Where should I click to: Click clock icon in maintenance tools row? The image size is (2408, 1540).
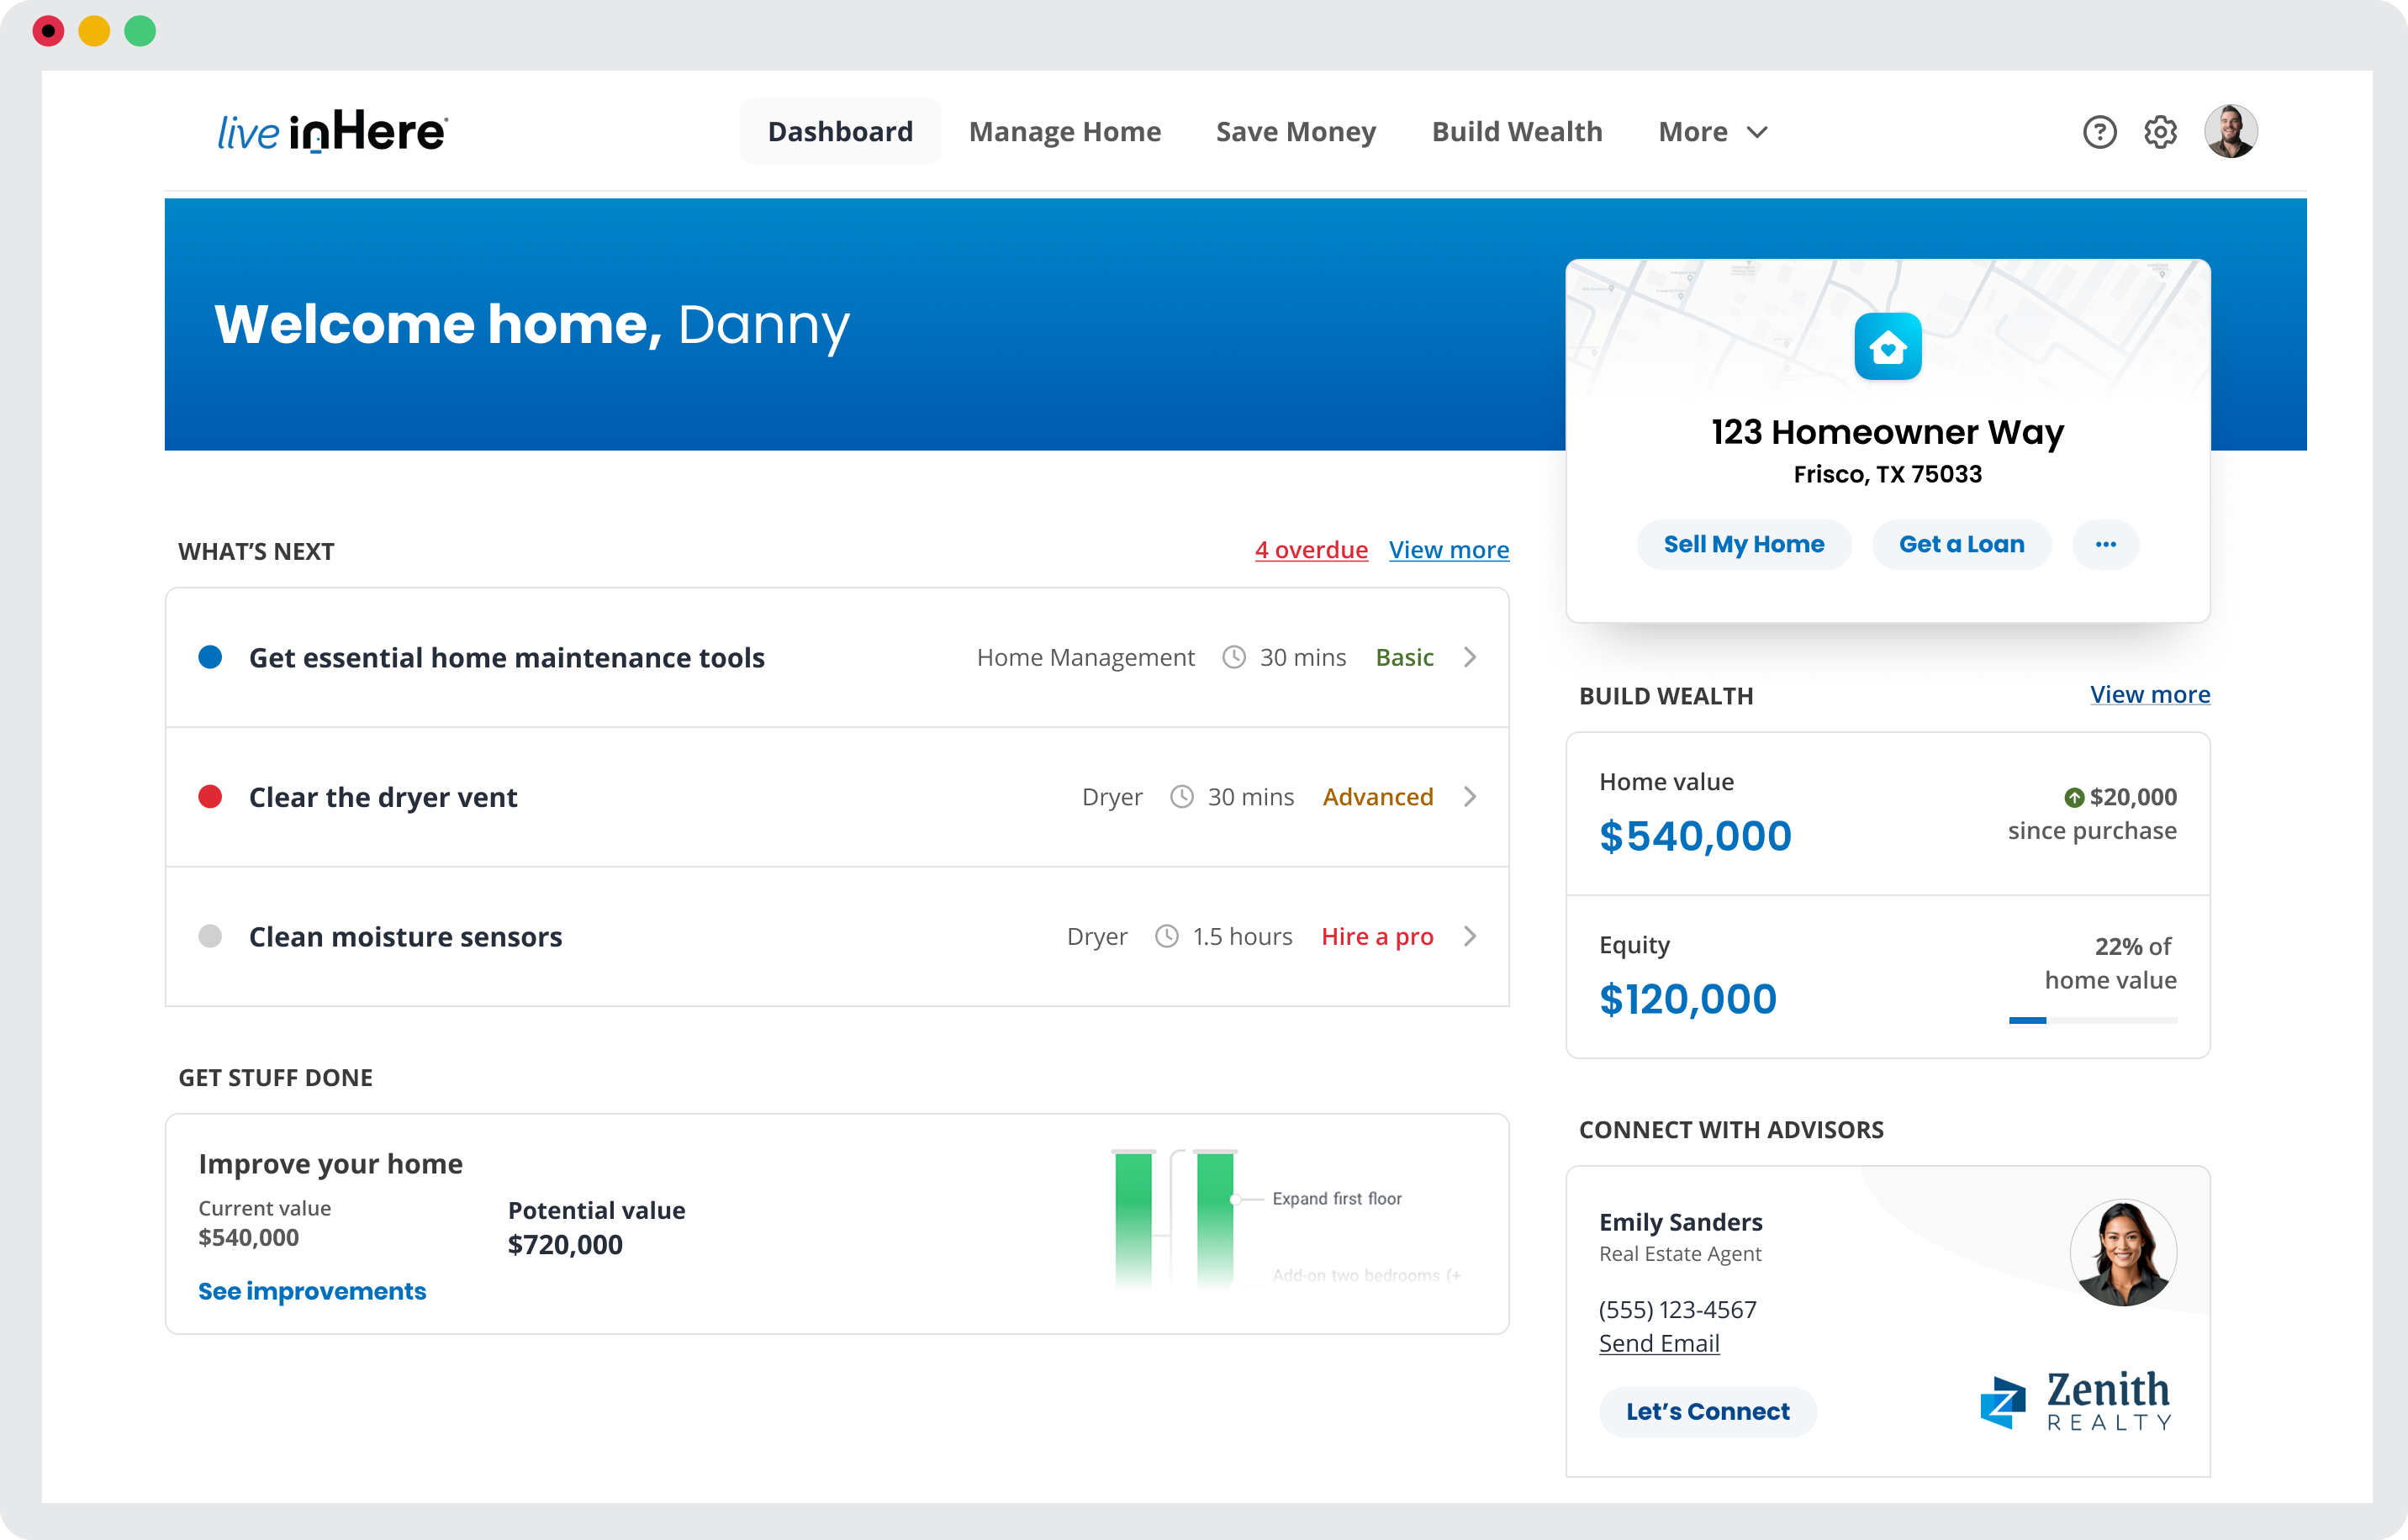pyautogui.click(x=1234, y=657)
